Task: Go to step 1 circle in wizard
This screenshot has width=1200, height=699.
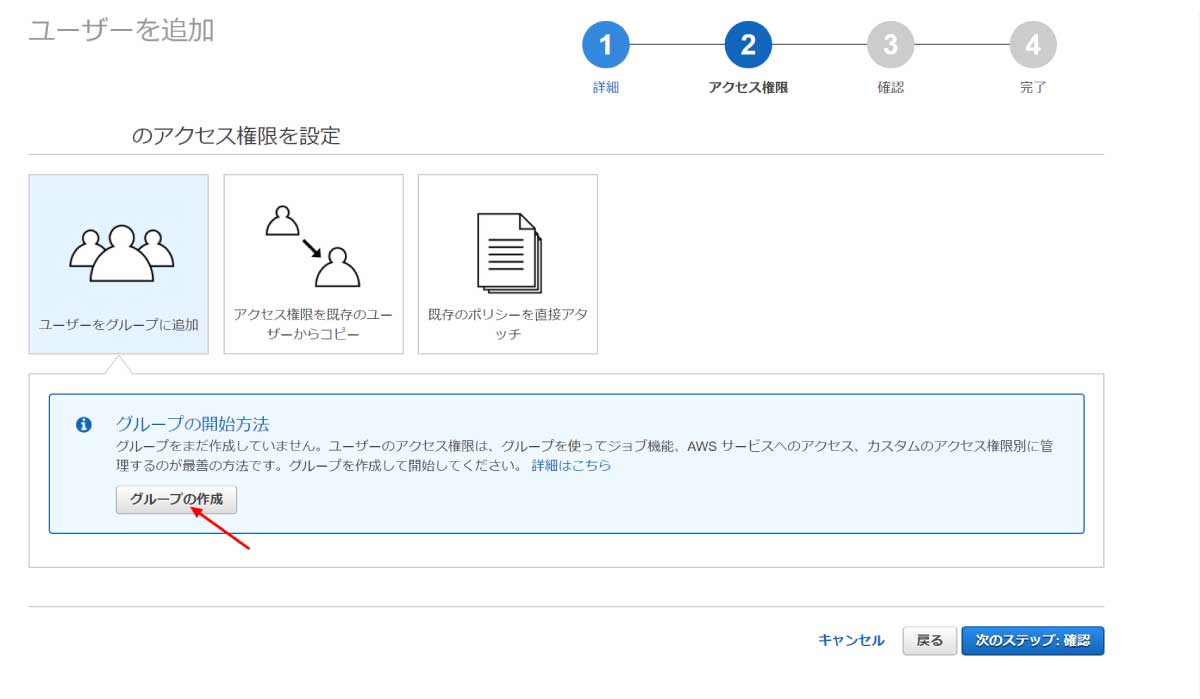Action: coord(606,44)
